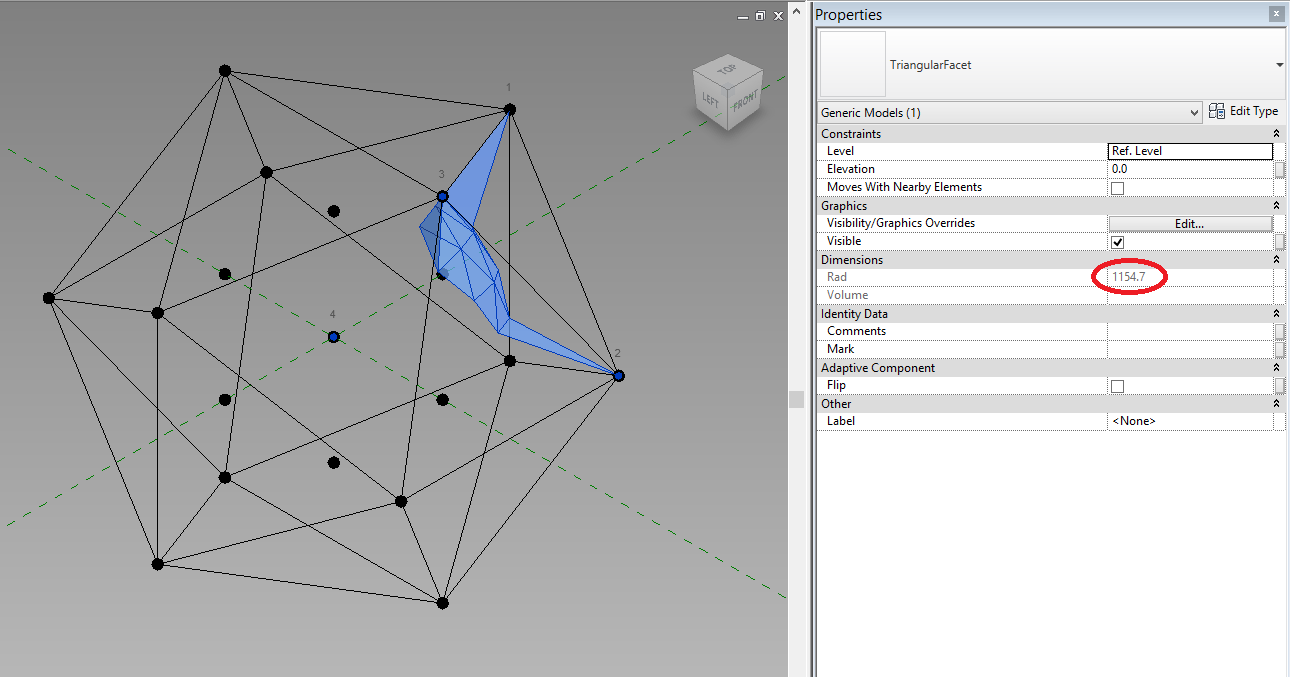Click the TriangularFacet type preview image
The image size is (1290, 677).
[x=852, y=64]
